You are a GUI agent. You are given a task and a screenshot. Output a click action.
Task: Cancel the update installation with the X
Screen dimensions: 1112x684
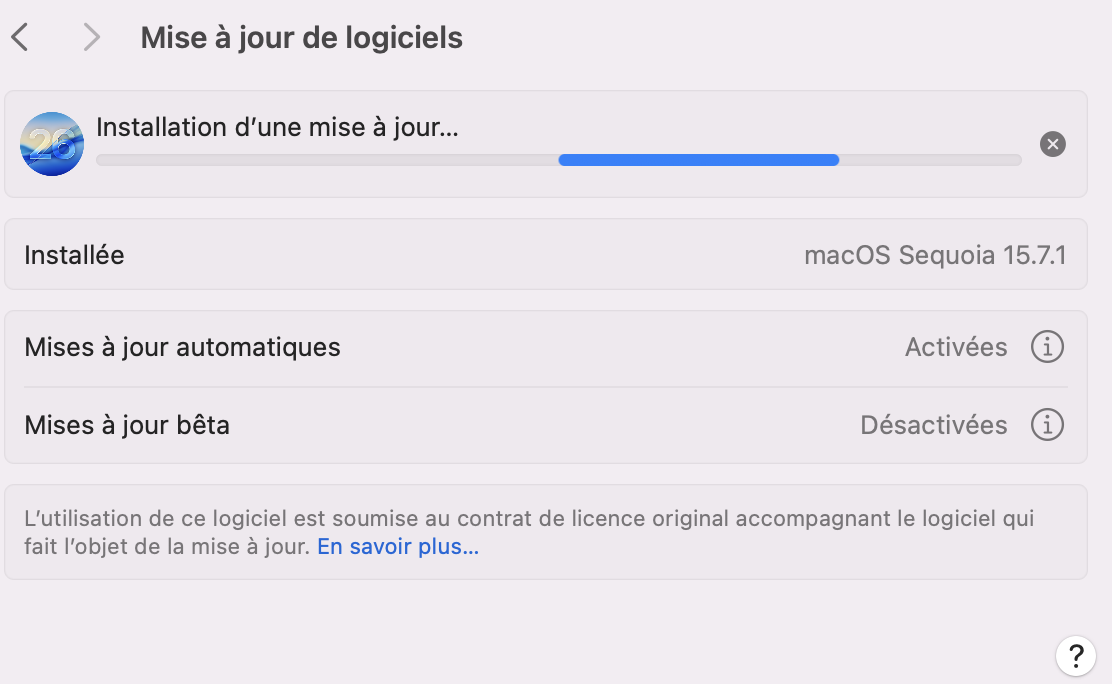coord(1052,144)
